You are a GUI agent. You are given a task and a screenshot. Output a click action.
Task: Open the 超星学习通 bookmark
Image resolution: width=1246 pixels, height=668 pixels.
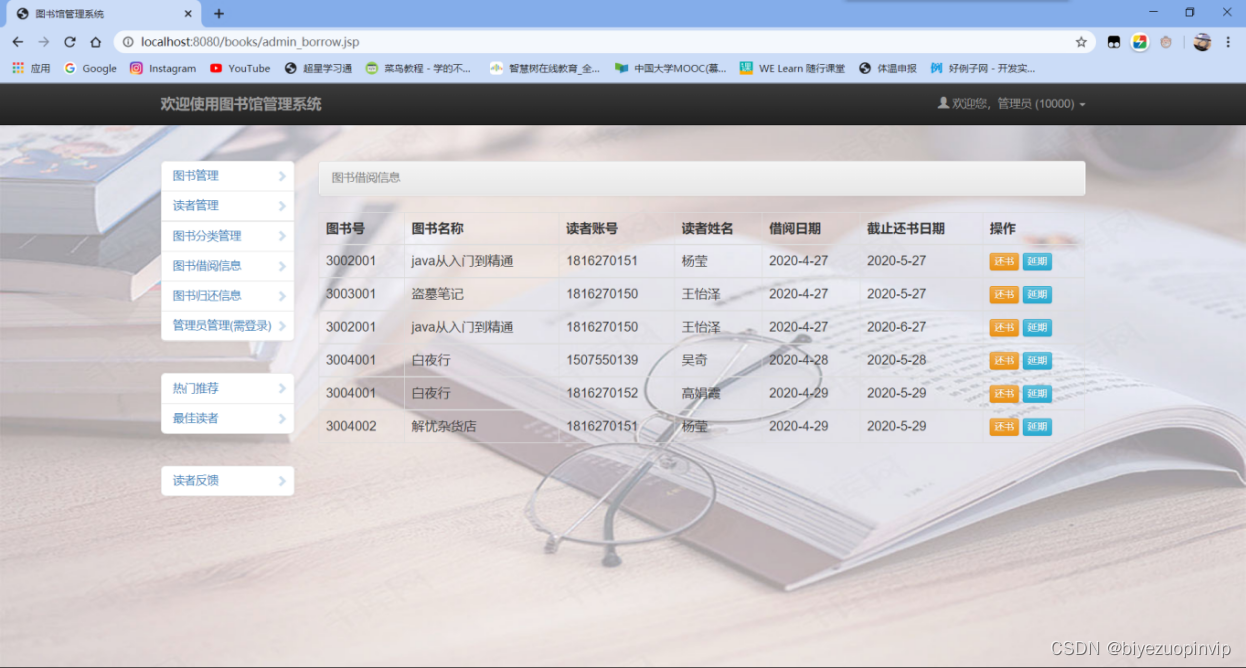[320, 68]
